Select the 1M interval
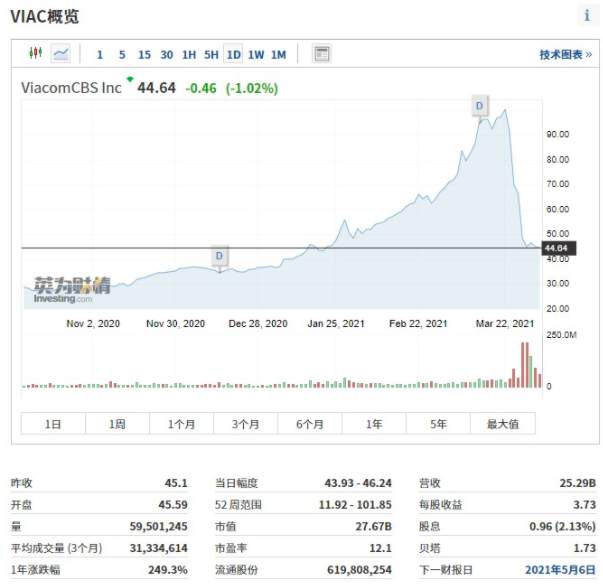 [x=279, y=55]
